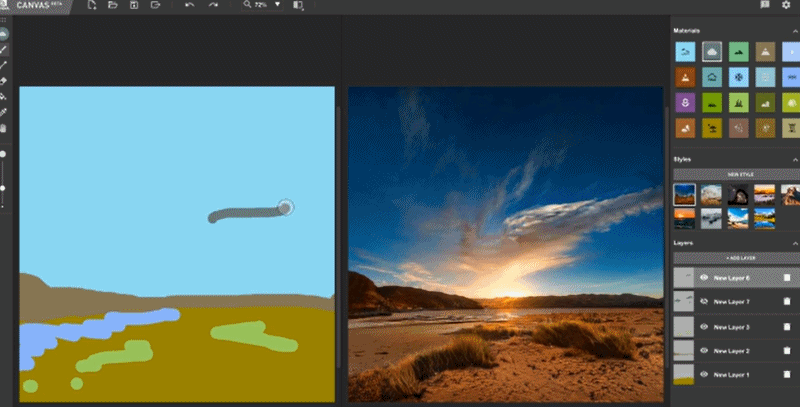
Task: Select the Fill bucket tool
Action: pos(4,96)
